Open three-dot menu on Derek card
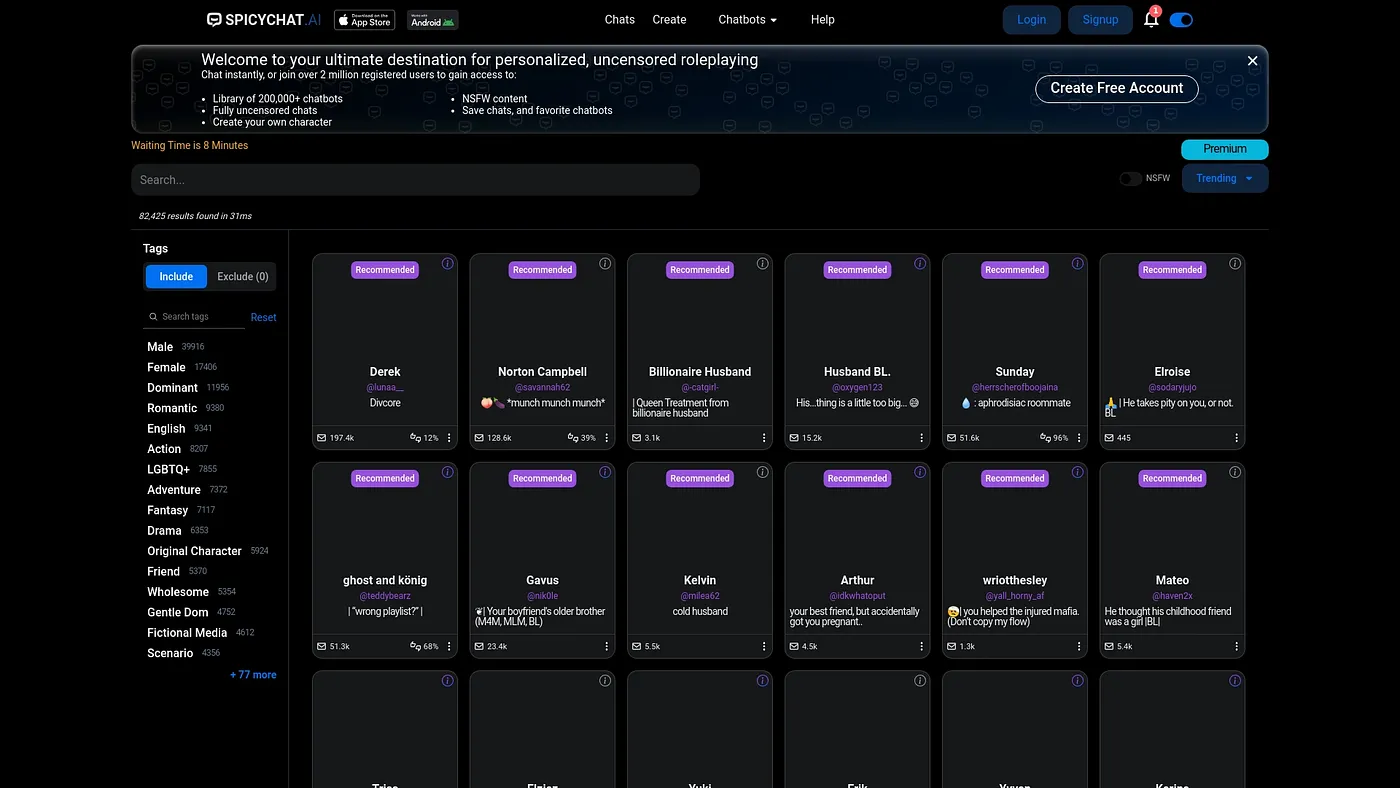1400x788 pixels. (449, 438)
